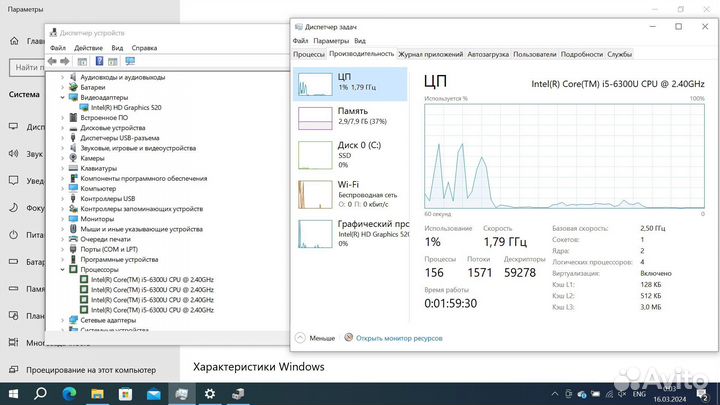Click the Порты (COM и LPT) icon
The height and width of the screenshot is (405, 720).
pos(73,249)
